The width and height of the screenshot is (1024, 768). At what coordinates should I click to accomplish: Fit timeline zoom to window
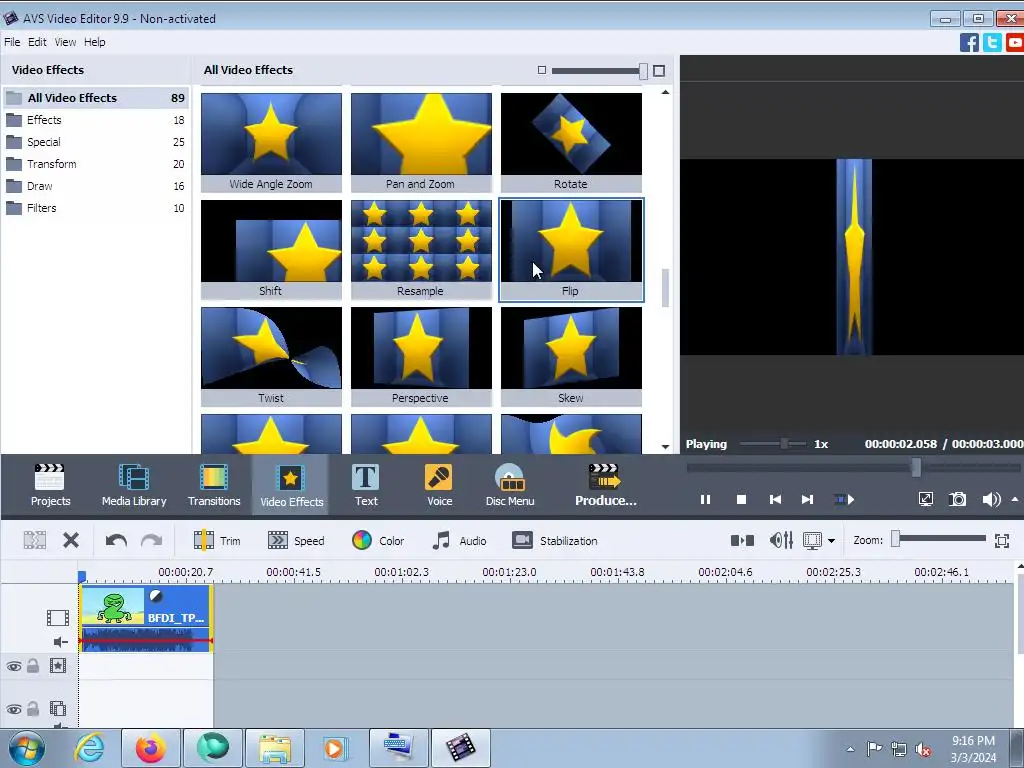tap(1002, 540)
